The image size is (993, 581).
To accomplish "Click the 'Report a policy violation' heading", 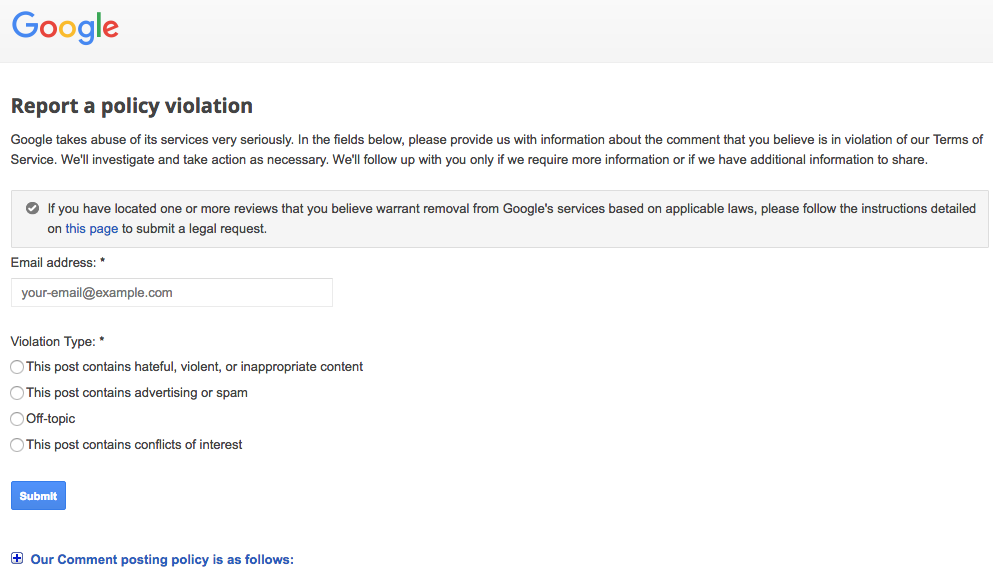I will click(x=132, y=106).
